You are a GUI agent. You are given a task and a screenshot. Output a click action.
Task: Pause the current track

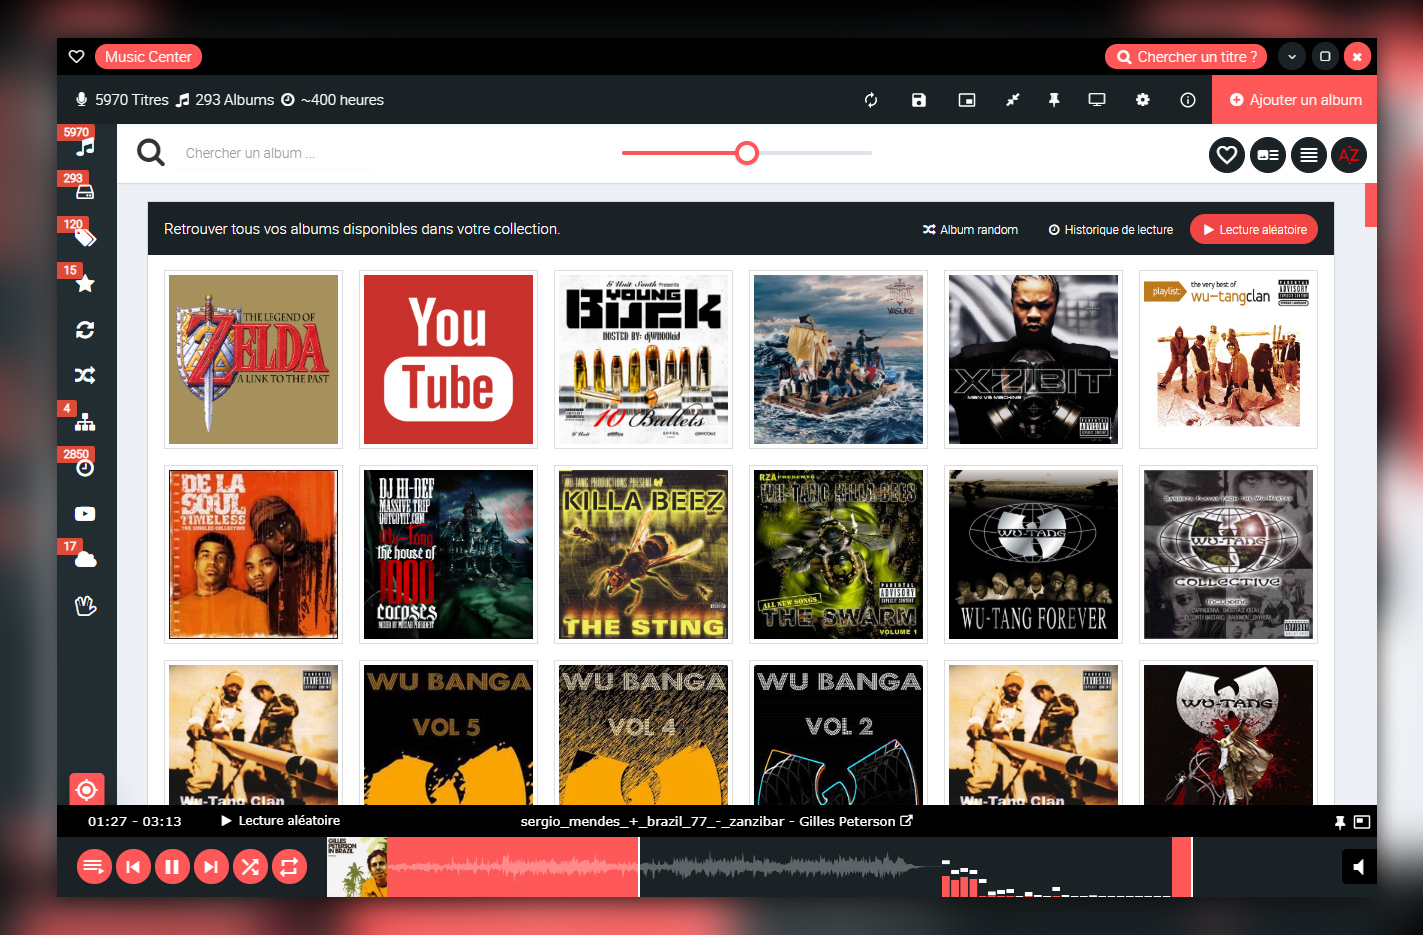point(172,867)
